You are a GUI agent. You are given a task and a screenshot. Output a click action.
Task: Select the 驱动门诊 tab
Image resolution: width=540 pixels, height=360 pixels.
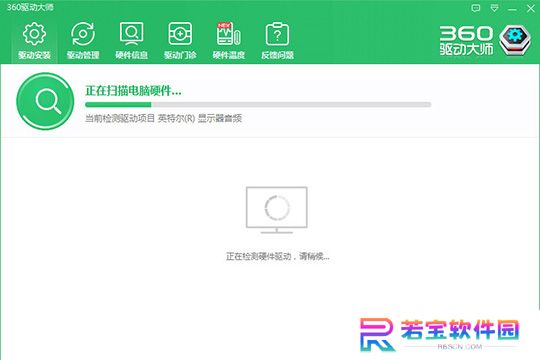tap(180, 41)
